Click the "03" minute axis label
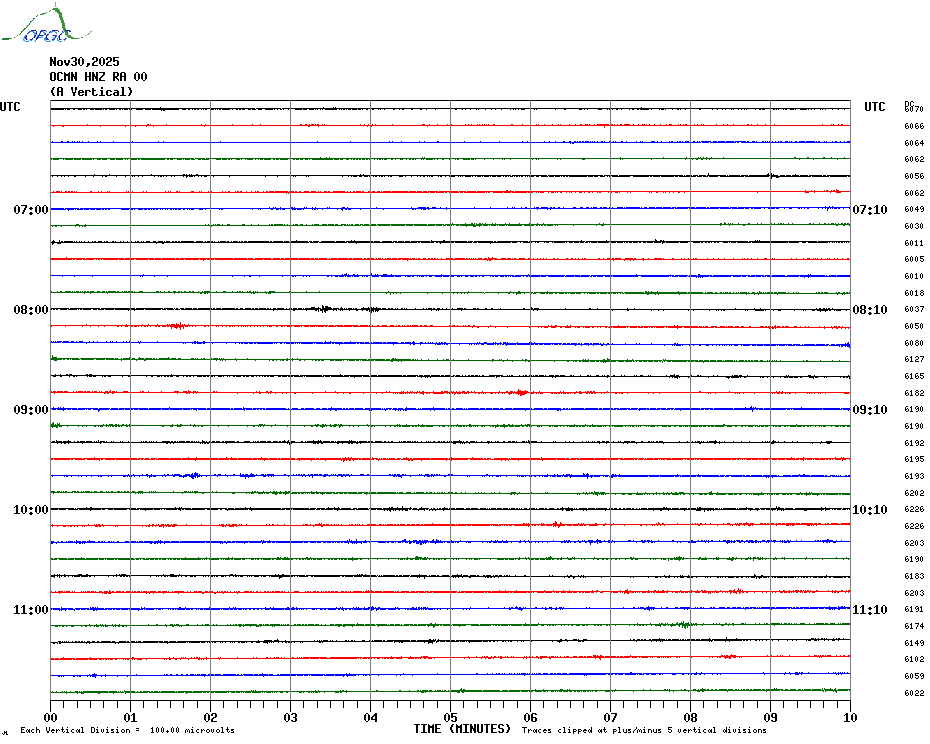 pyautogui.click(x=291, y=718)
